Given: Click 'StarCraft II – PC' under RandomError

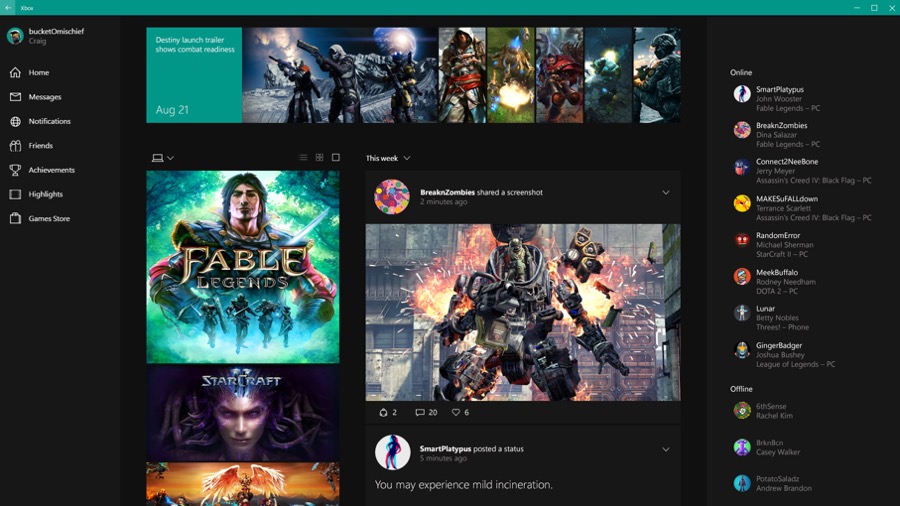Looking at the screenshot, I should pos(782,254).
